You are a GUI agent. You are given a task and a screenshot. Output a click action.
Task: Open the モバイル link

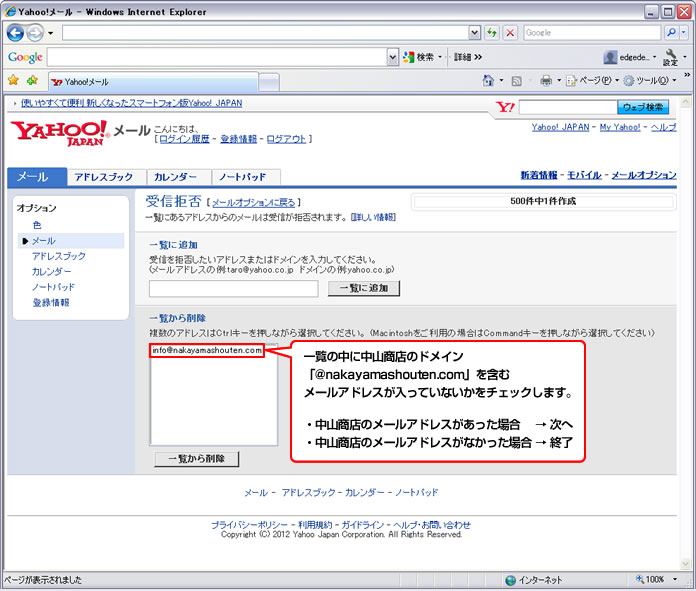pyautogui.click(x=585, y=175)
